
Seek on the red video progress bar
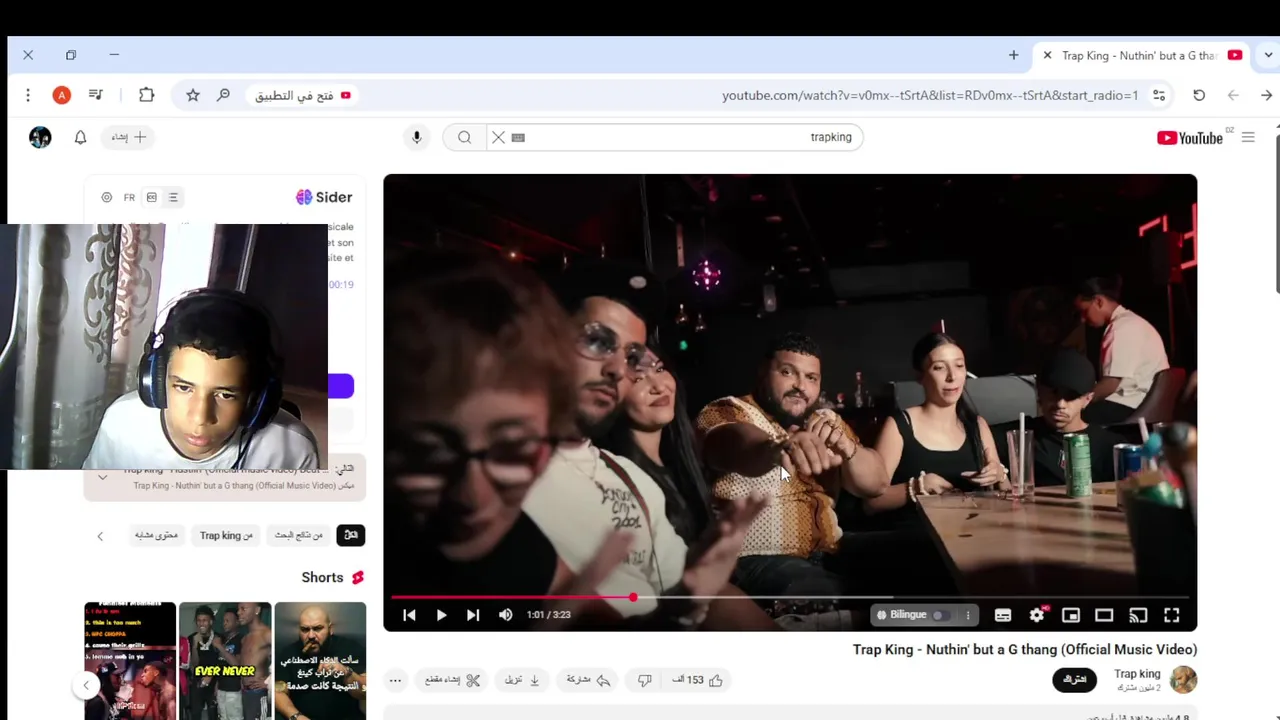[790, 597]
